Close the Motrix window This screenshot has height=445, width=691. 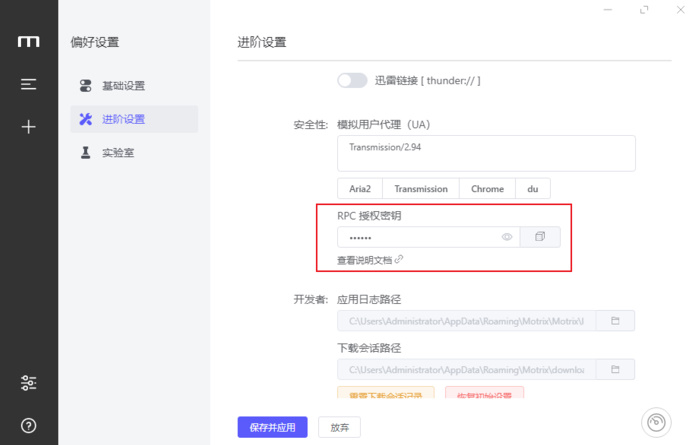pos(681,10)
